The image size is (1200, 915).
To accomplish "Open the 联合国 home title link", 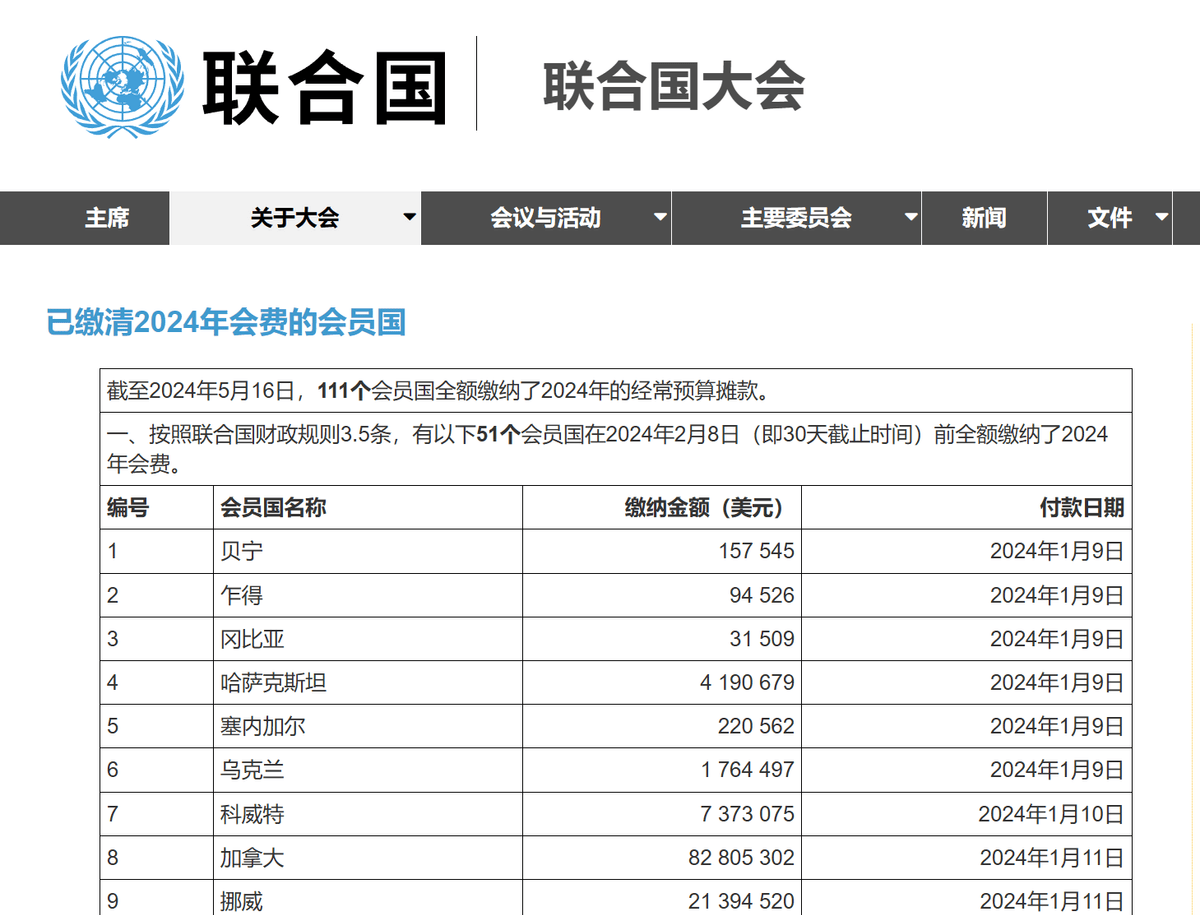I will point(325,86).
